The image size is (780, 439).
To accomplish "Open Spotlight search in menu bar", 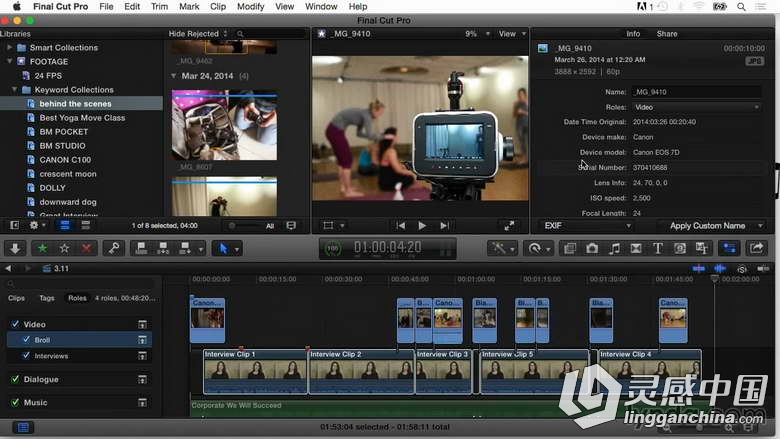I will pyautogui.click(x=741, y=6).
